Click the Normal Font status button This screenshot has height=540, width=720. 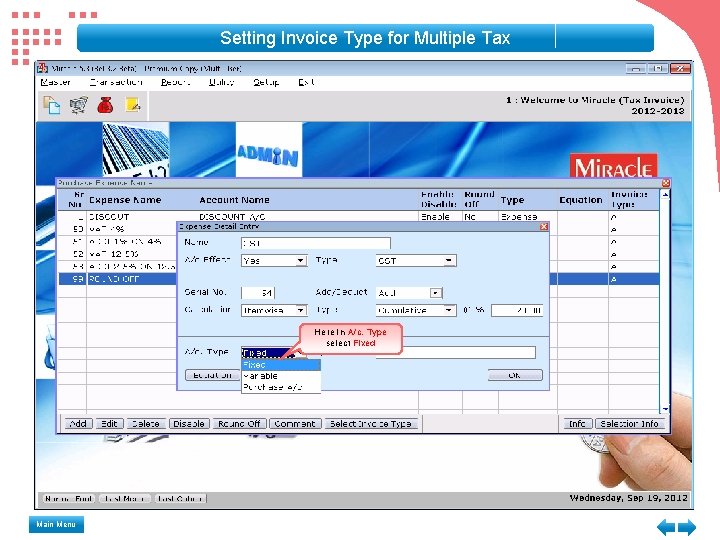click(x=68, y=499)
